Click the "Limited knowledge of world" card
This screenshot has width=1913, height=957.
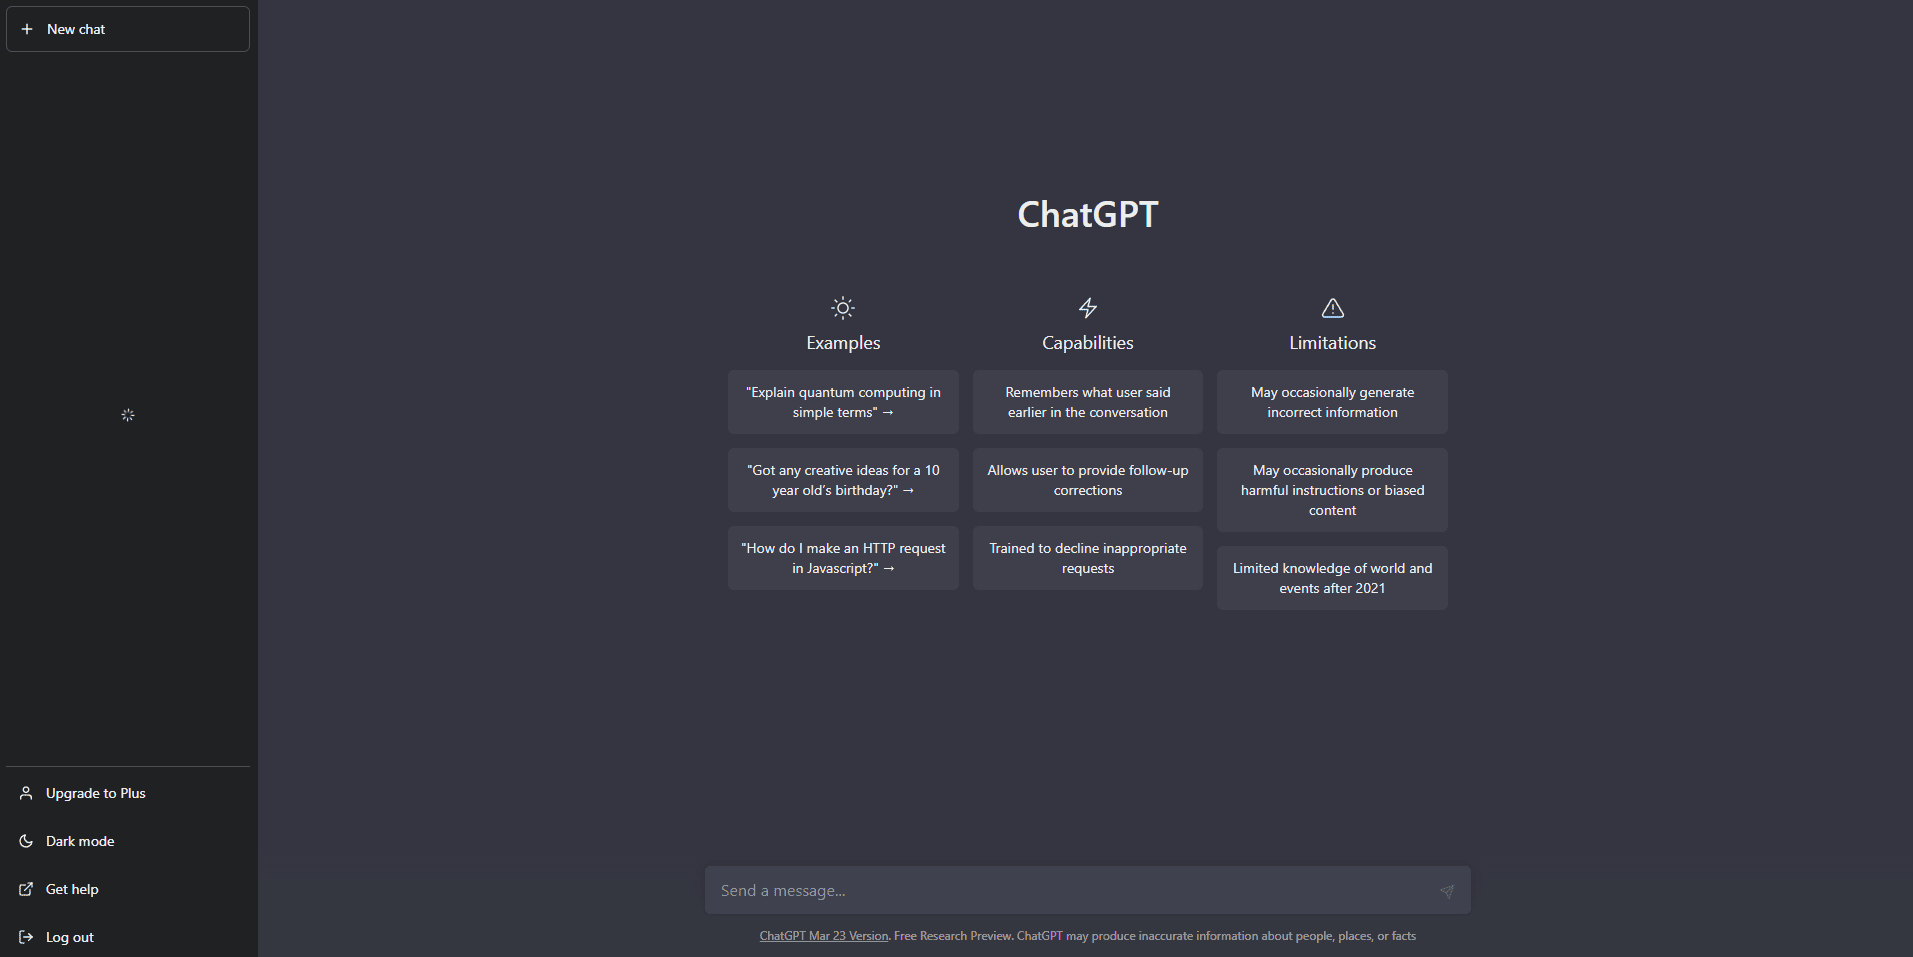coord(1332,578)
